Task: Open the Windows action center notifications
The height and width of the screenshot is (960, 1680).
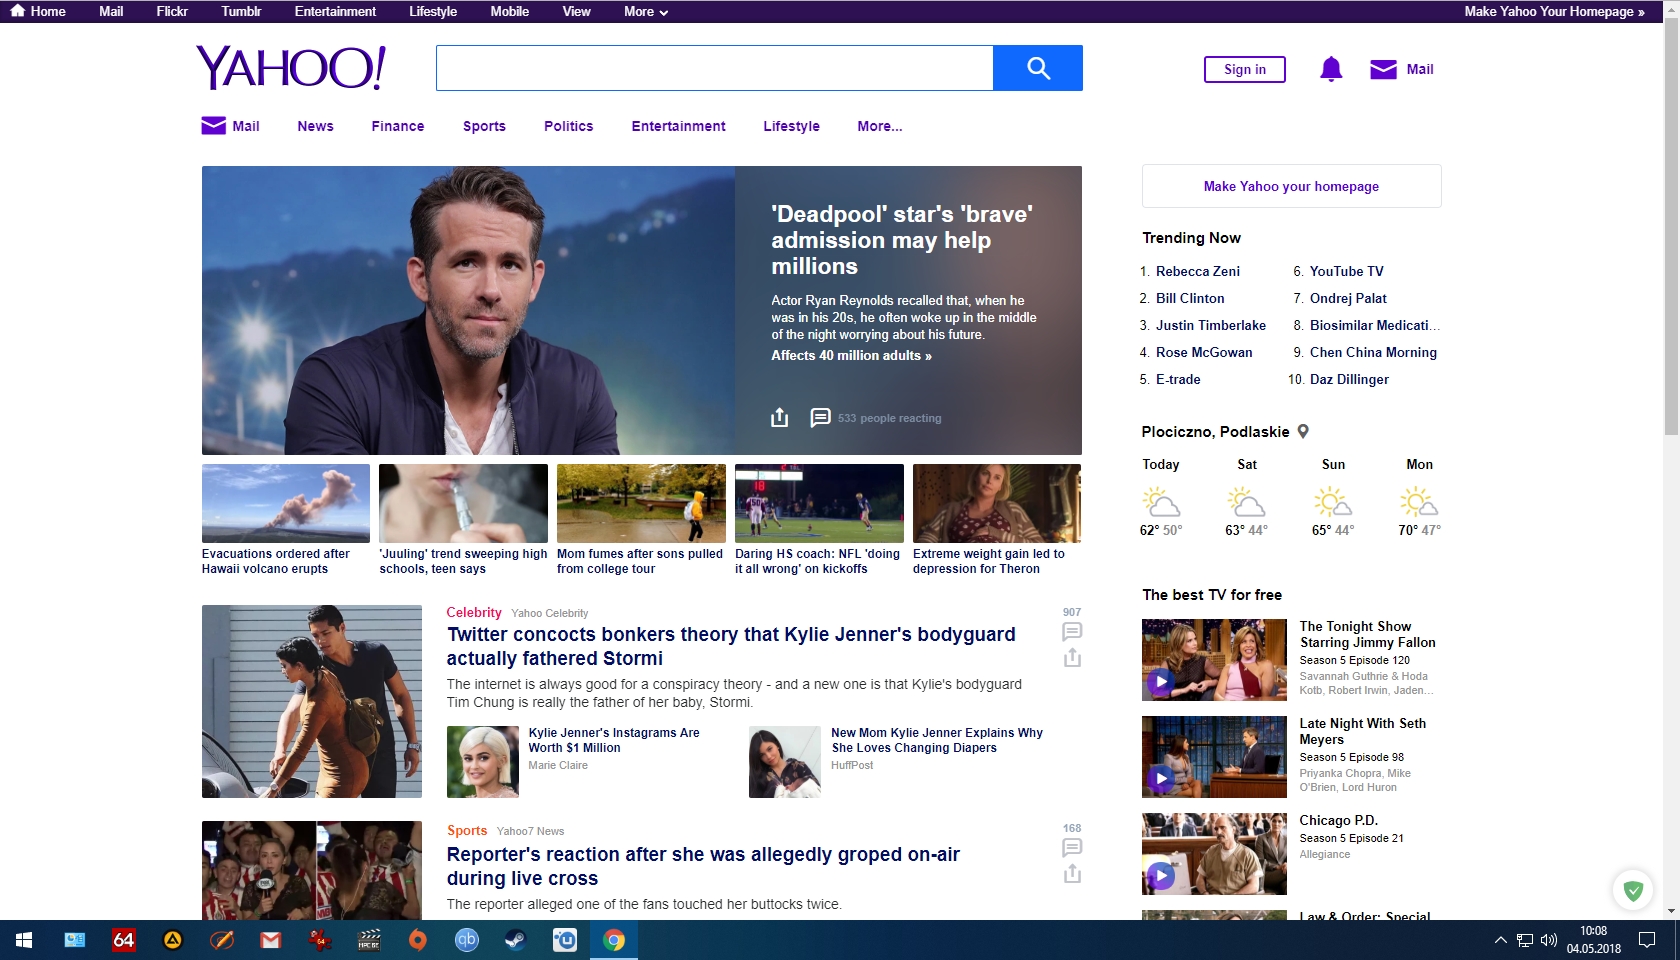Action: pyautogui.click(x=1647, y=940)
